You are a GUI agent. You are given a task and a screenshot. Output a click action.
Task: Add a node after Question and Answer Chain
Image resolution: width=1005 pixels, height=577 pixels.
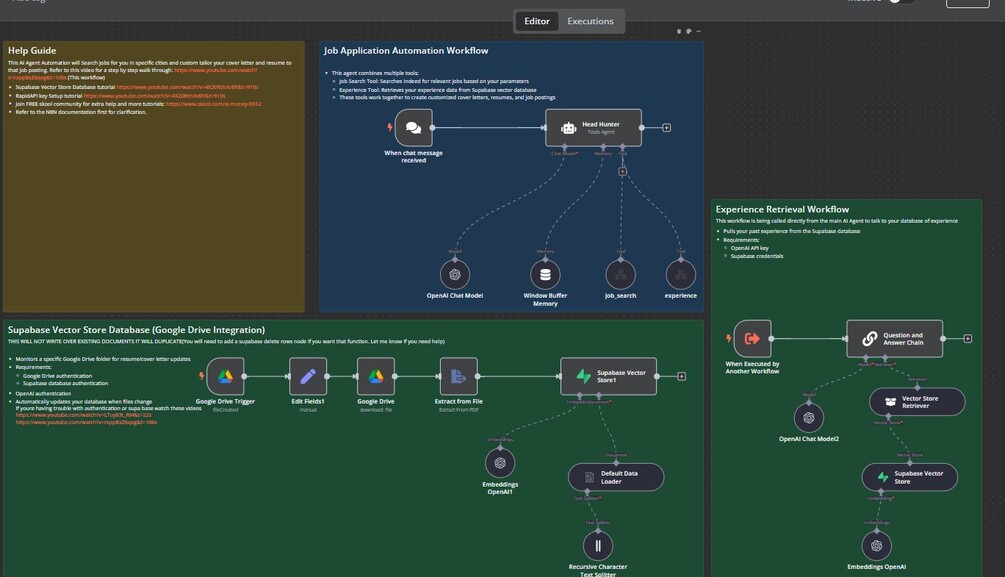[968, 339]
